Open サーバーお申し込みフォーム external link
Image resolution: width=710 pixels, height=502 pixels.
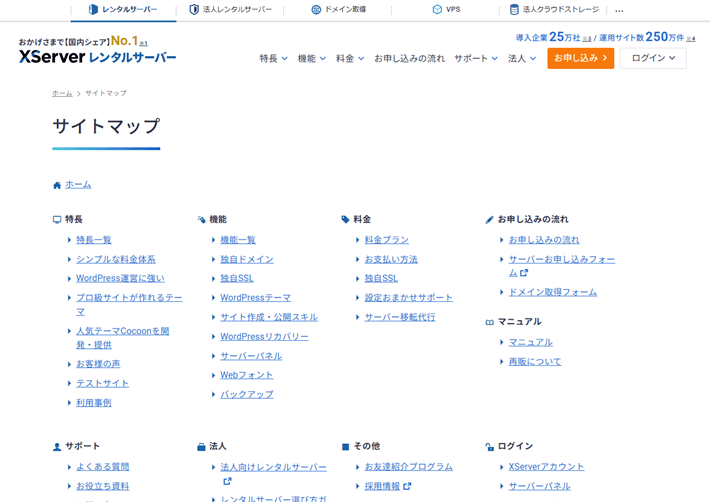(x=562, y=266)
